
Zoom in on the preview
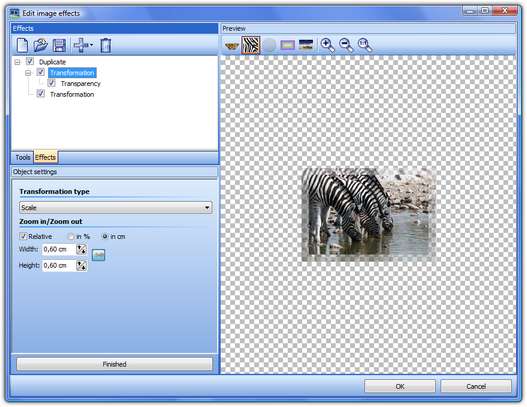tap(327, 45)
